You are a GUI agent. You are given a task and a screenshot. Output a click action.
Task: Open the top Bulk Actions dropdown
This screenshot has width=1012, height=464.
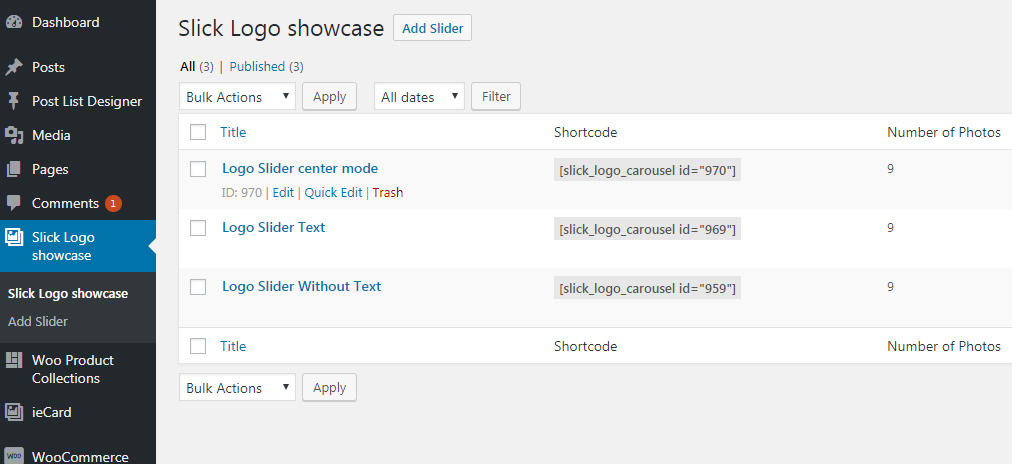click(238, 97)
